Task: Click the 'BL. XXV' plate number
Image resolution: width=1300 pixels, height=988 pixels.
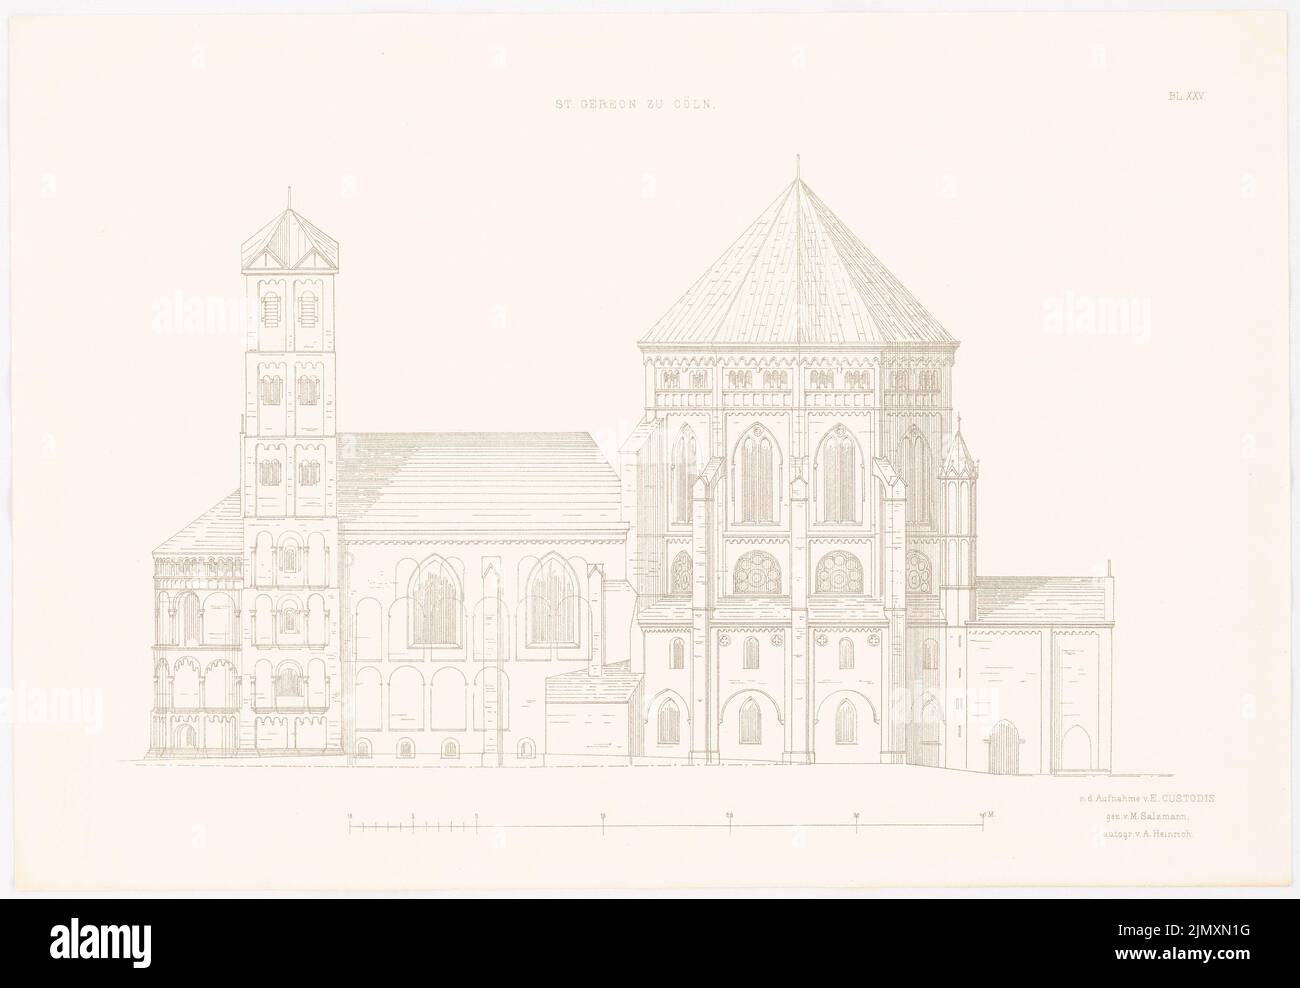Action: pos(1187,97)
